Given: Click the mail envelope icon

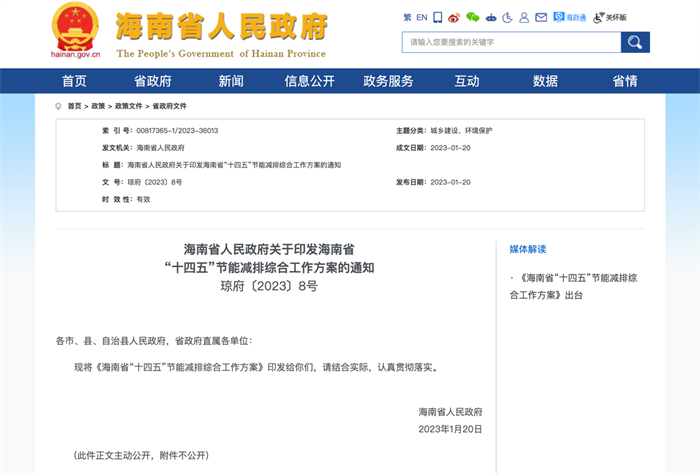Looking at the screenshot, I should [x=541, y=17].
